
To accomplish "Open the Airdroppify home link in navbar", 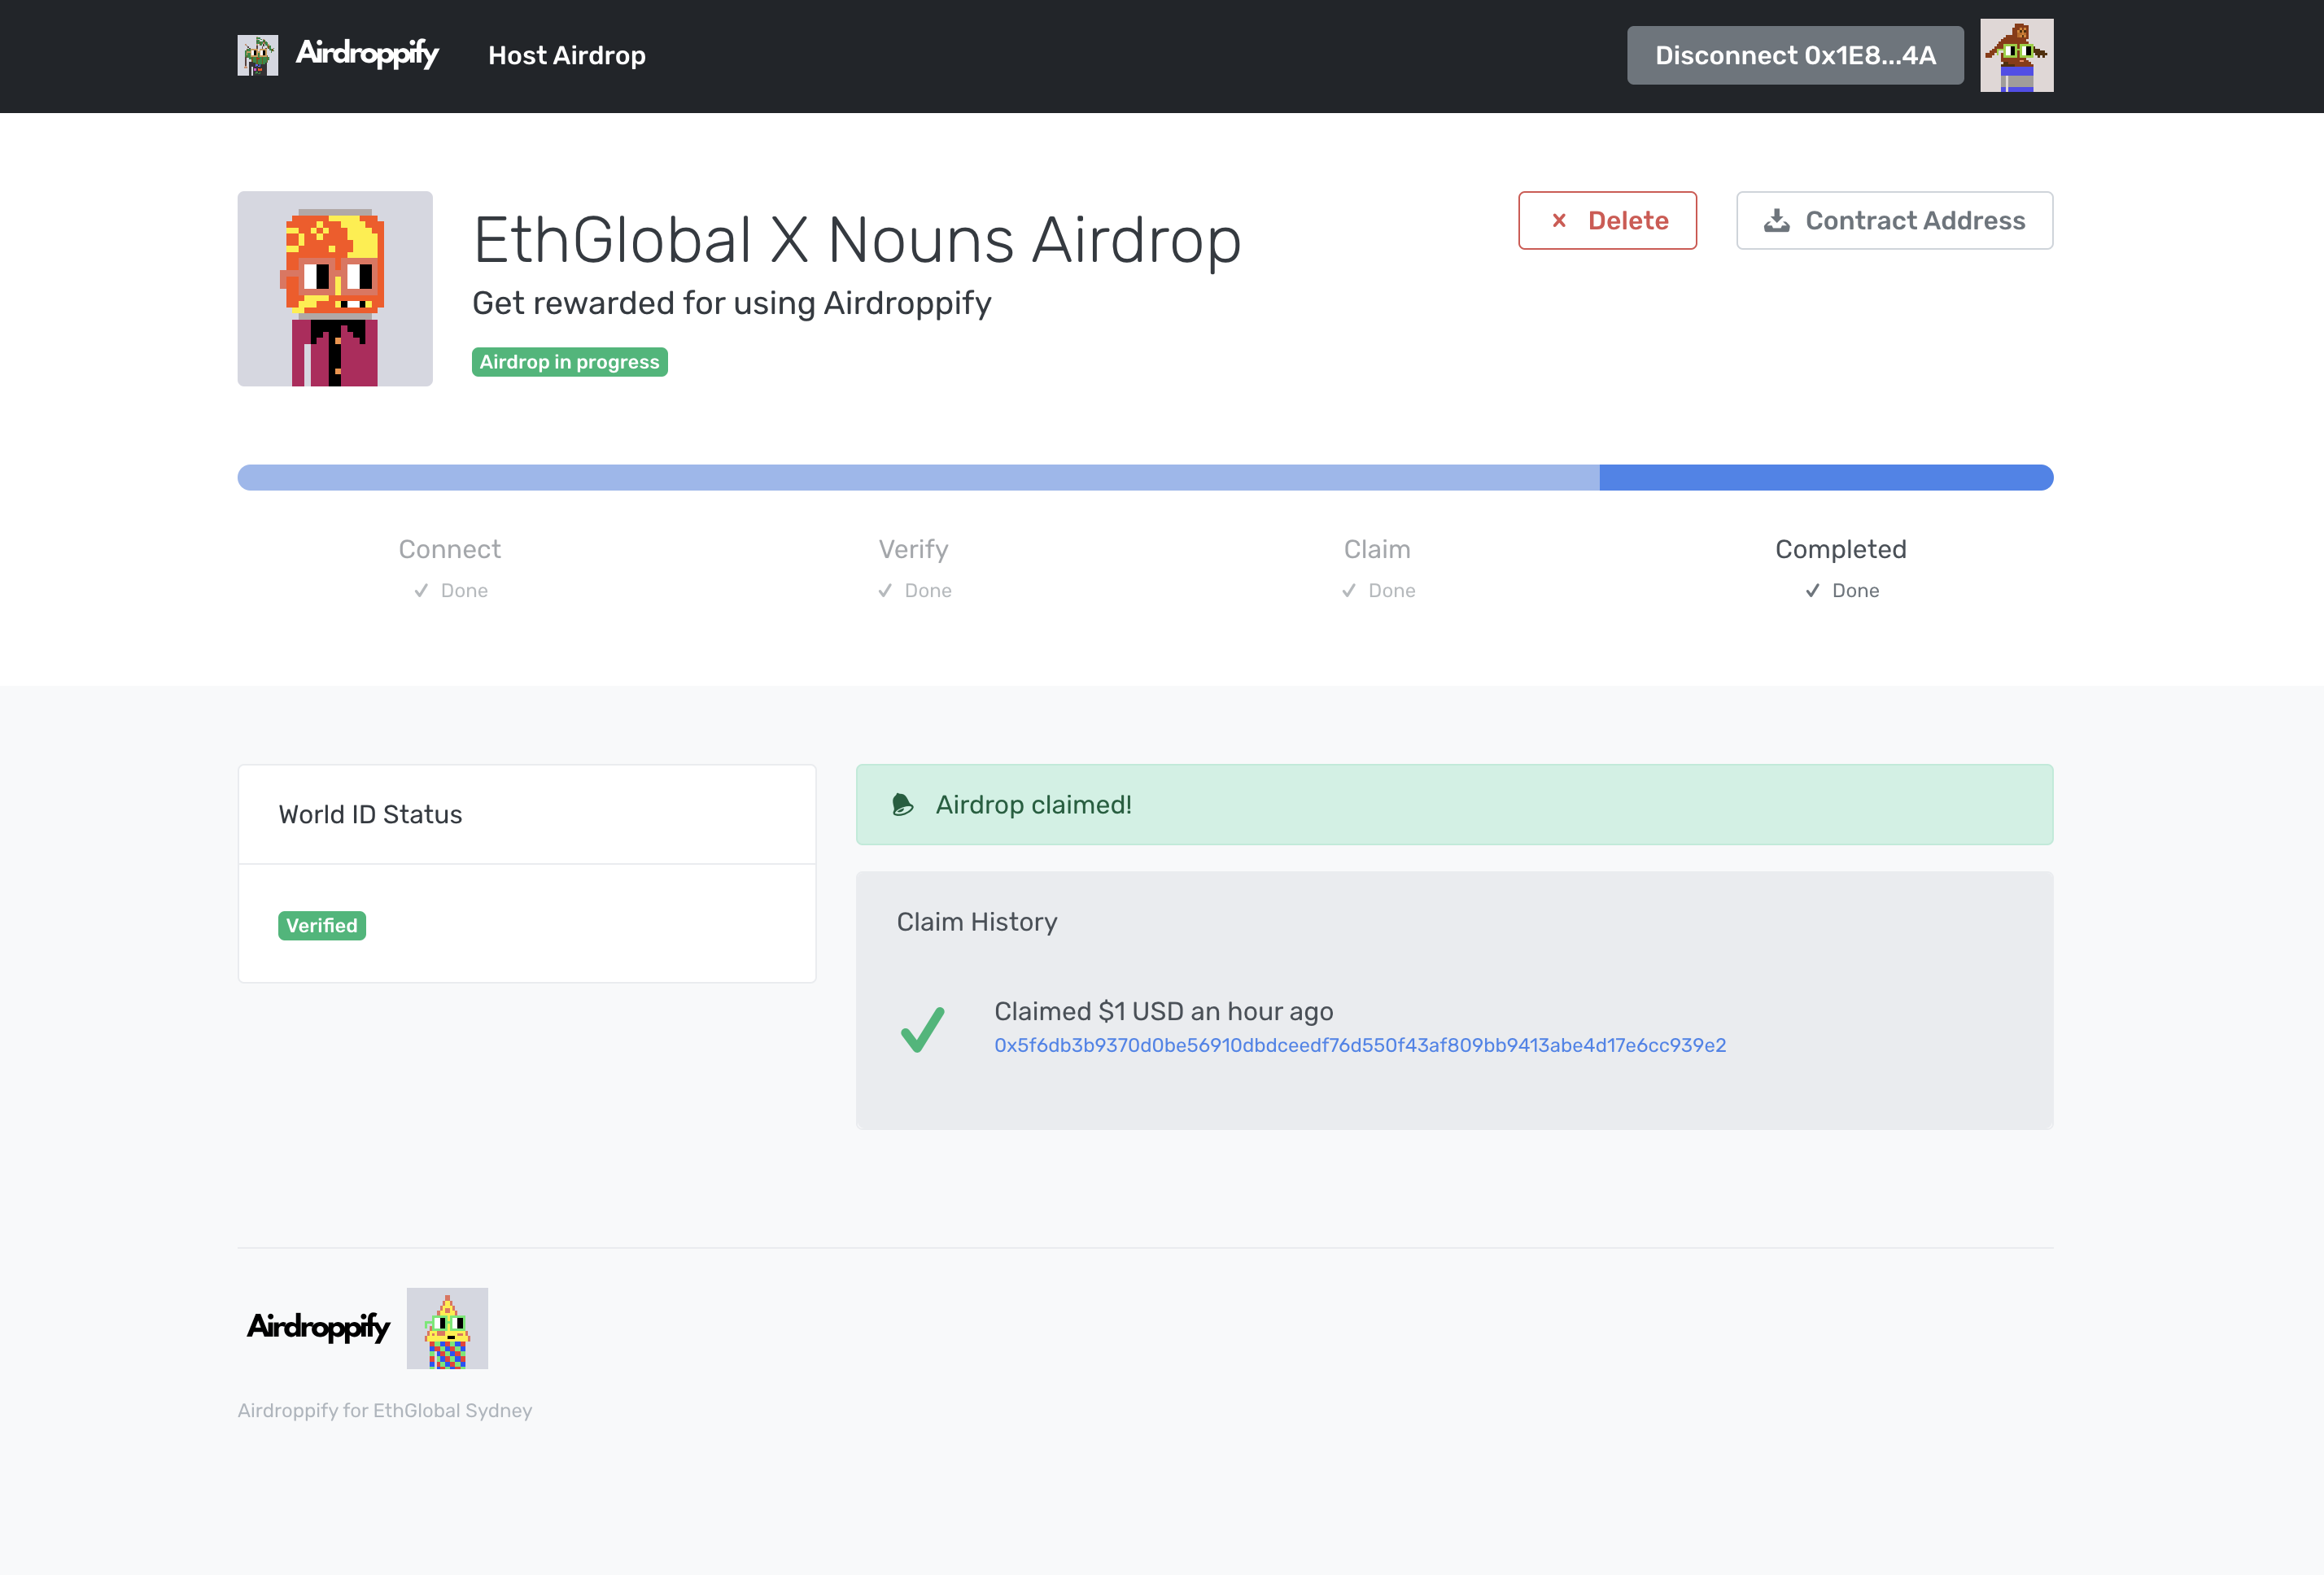I will 367,54.
